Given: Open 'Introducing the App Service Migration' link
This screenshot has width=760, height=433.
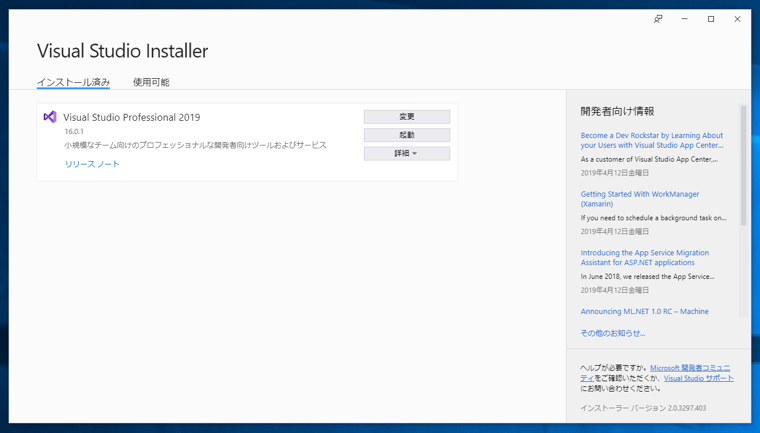Looking at the screenshot, I should coord(645,257).
